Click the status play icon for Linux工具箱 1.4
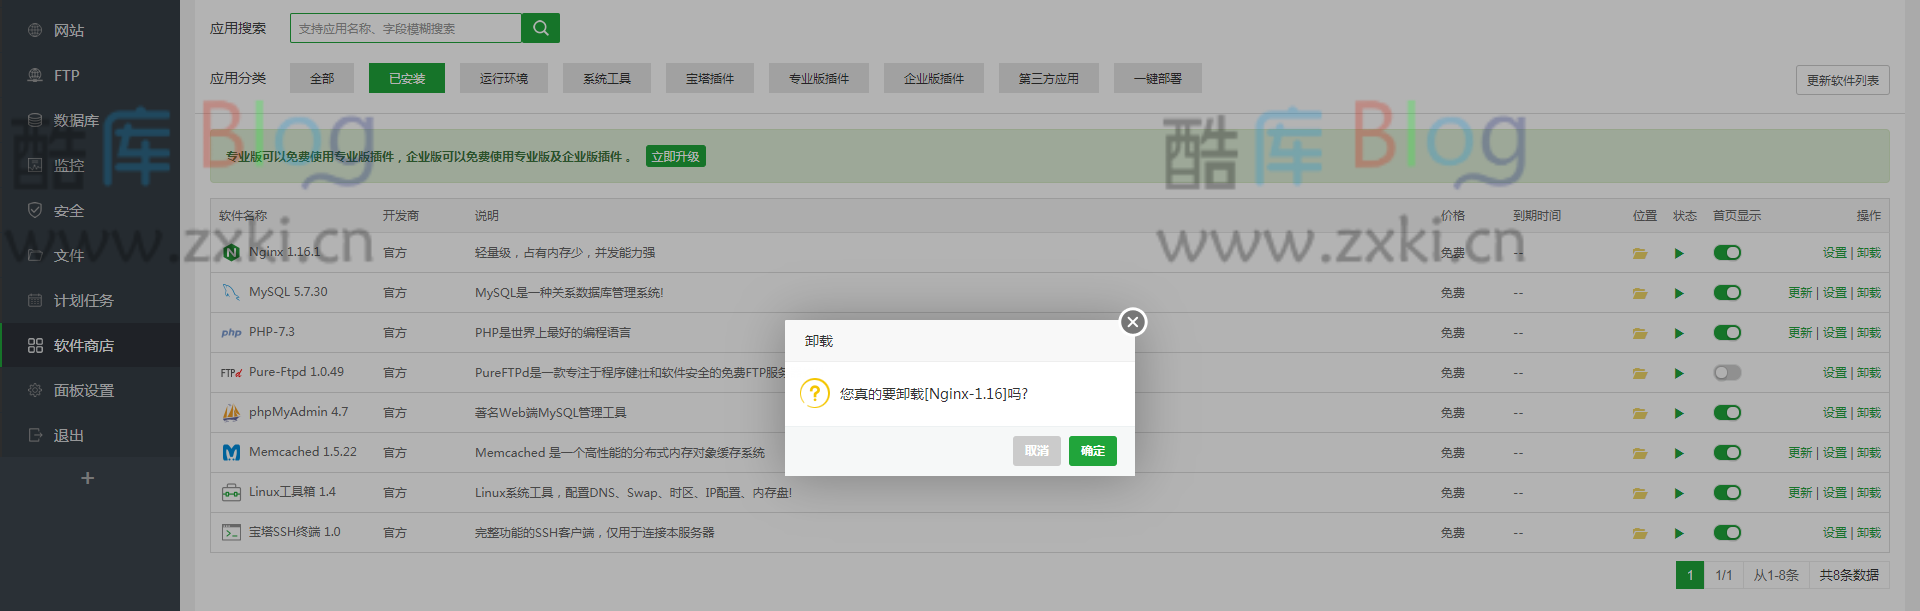The height and width of the screenshot is (611, 1920). 1679,493
